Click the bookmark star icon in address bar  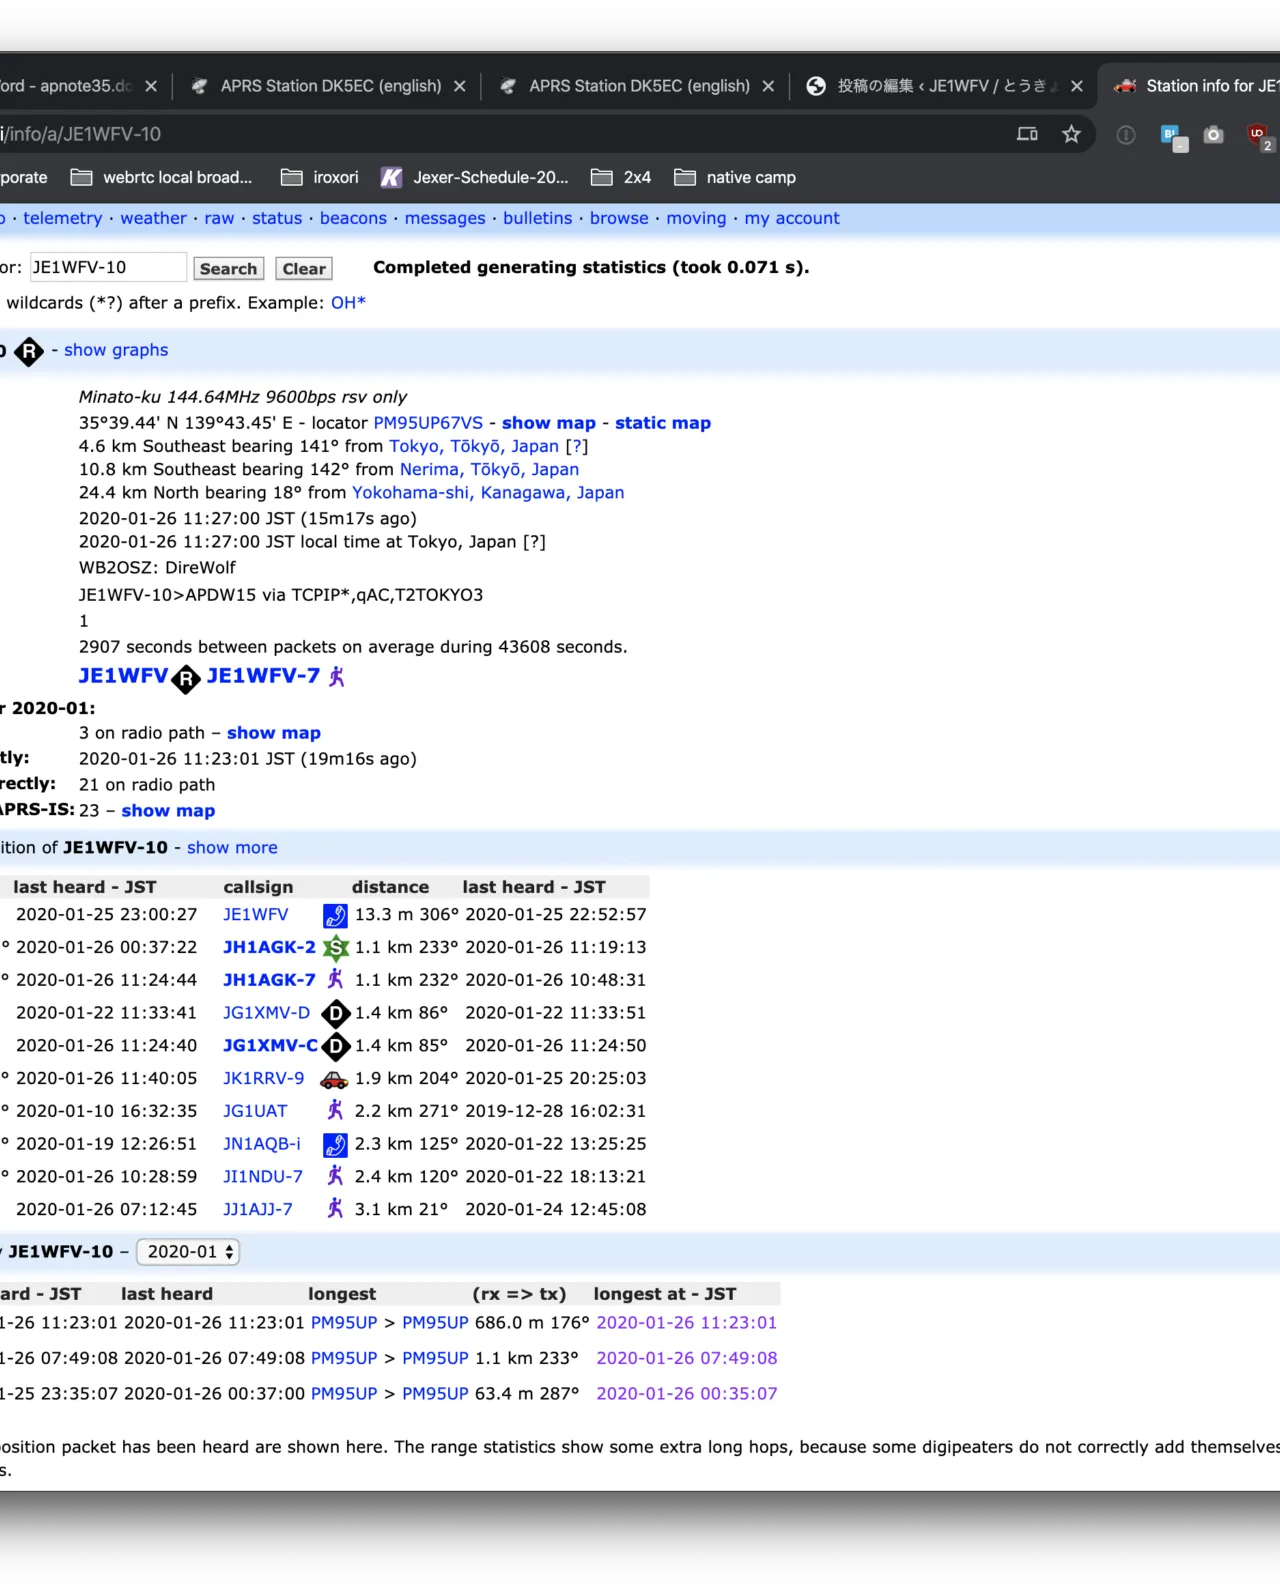coord(1071,134)
